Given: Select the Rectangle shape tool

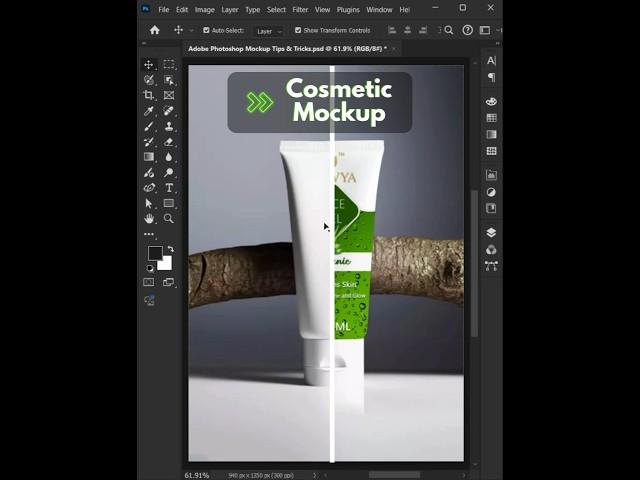Looking at the screenshot, I should coord(169,203).
